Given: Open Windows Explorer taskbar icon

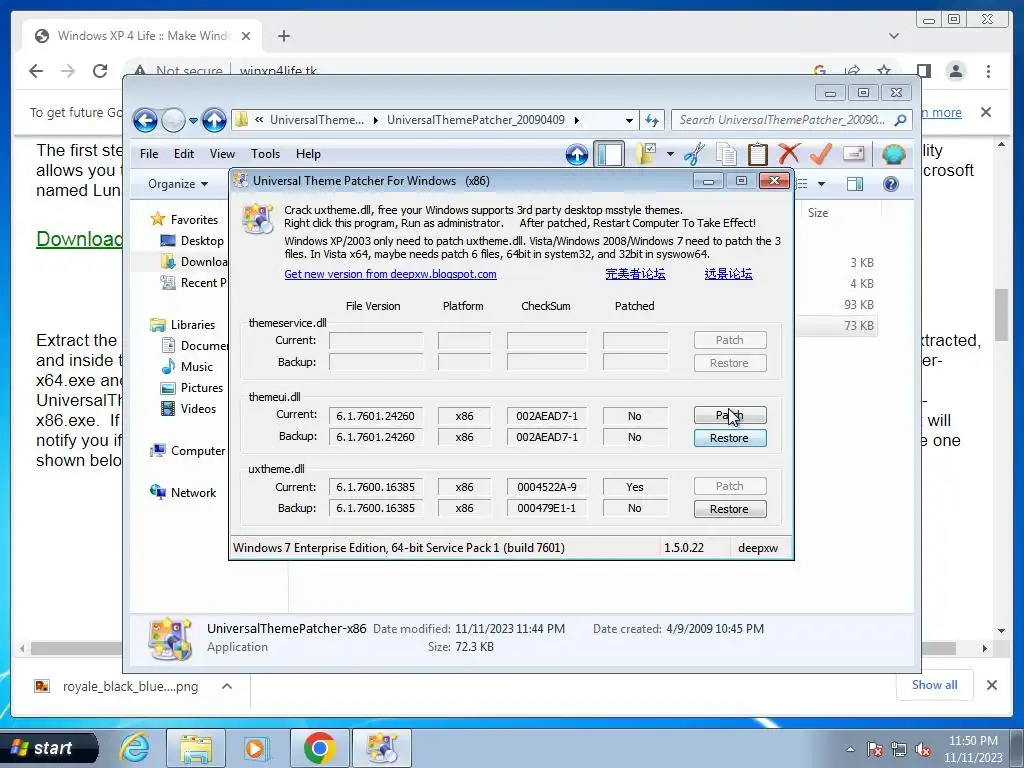Looking at the screenshot, I should click(x=196, y=748).
